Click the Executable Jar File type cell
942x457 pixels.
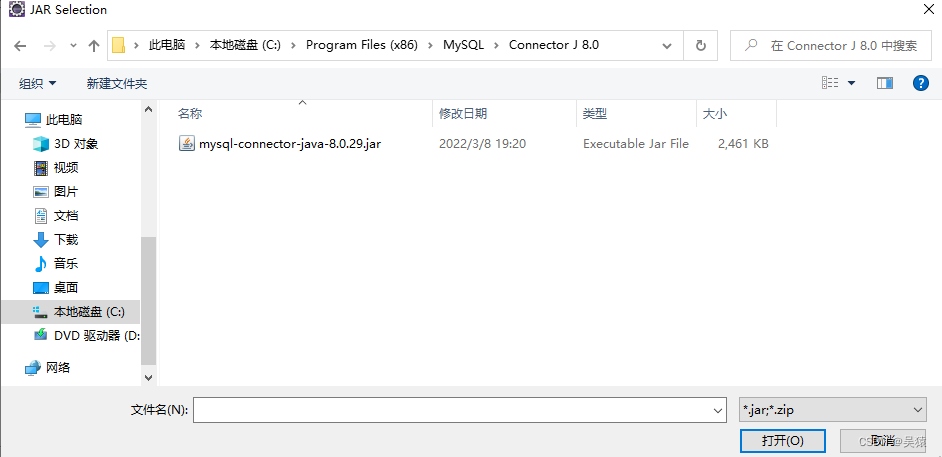coord(636,144)
